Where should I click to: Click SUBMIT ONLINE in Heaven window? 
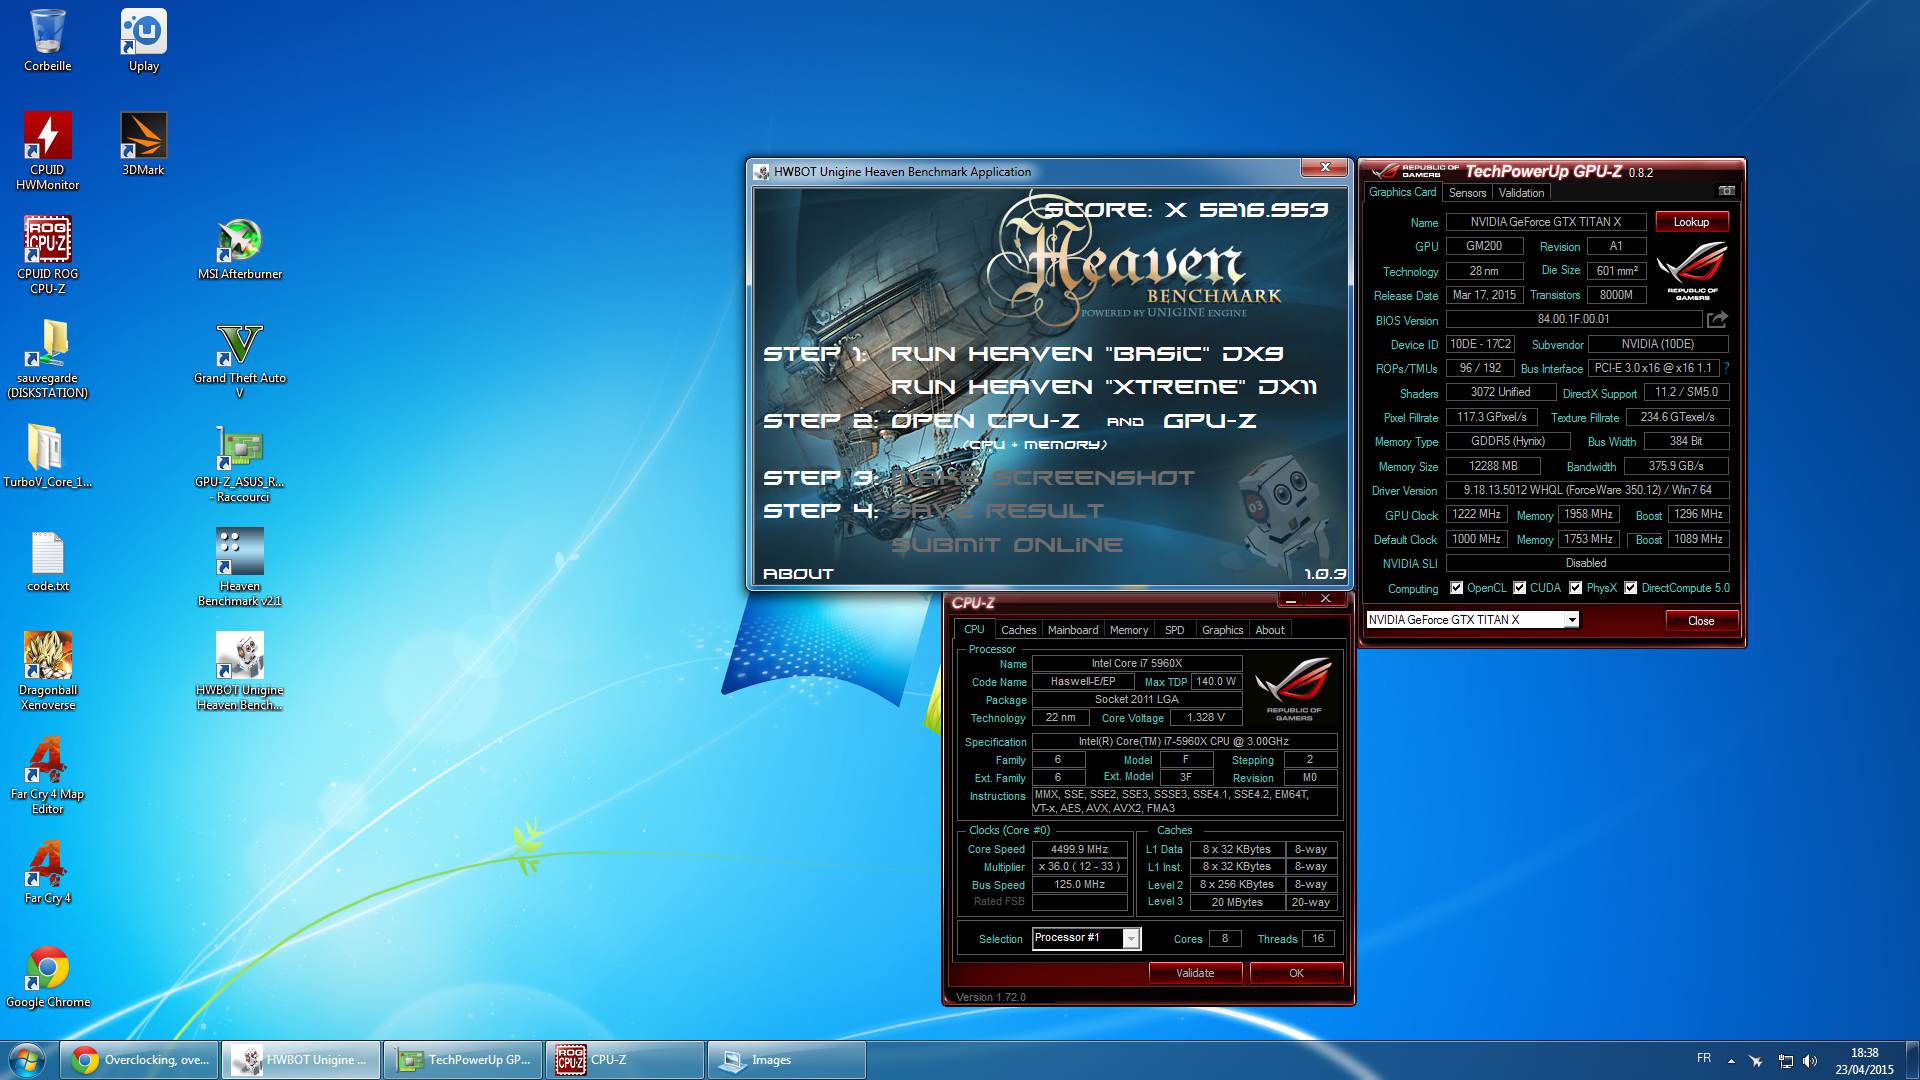(1007, 545)
